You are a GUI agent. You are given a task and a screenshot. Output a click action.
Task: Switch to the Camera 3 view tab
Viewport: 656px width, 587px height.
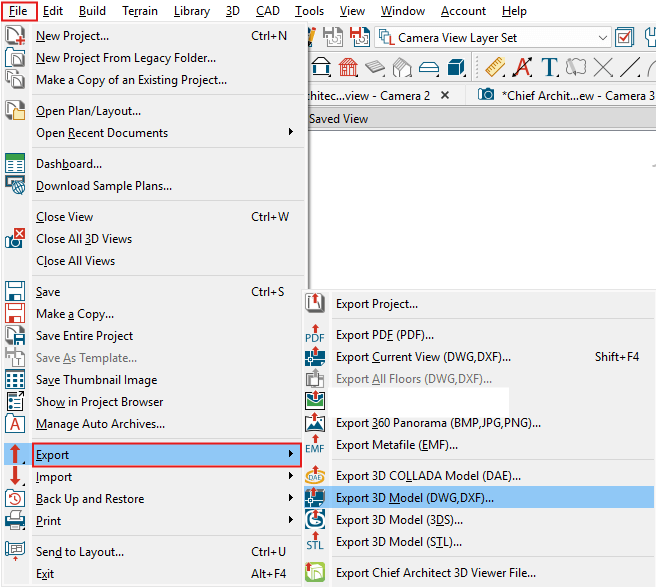tap(566, 95)
